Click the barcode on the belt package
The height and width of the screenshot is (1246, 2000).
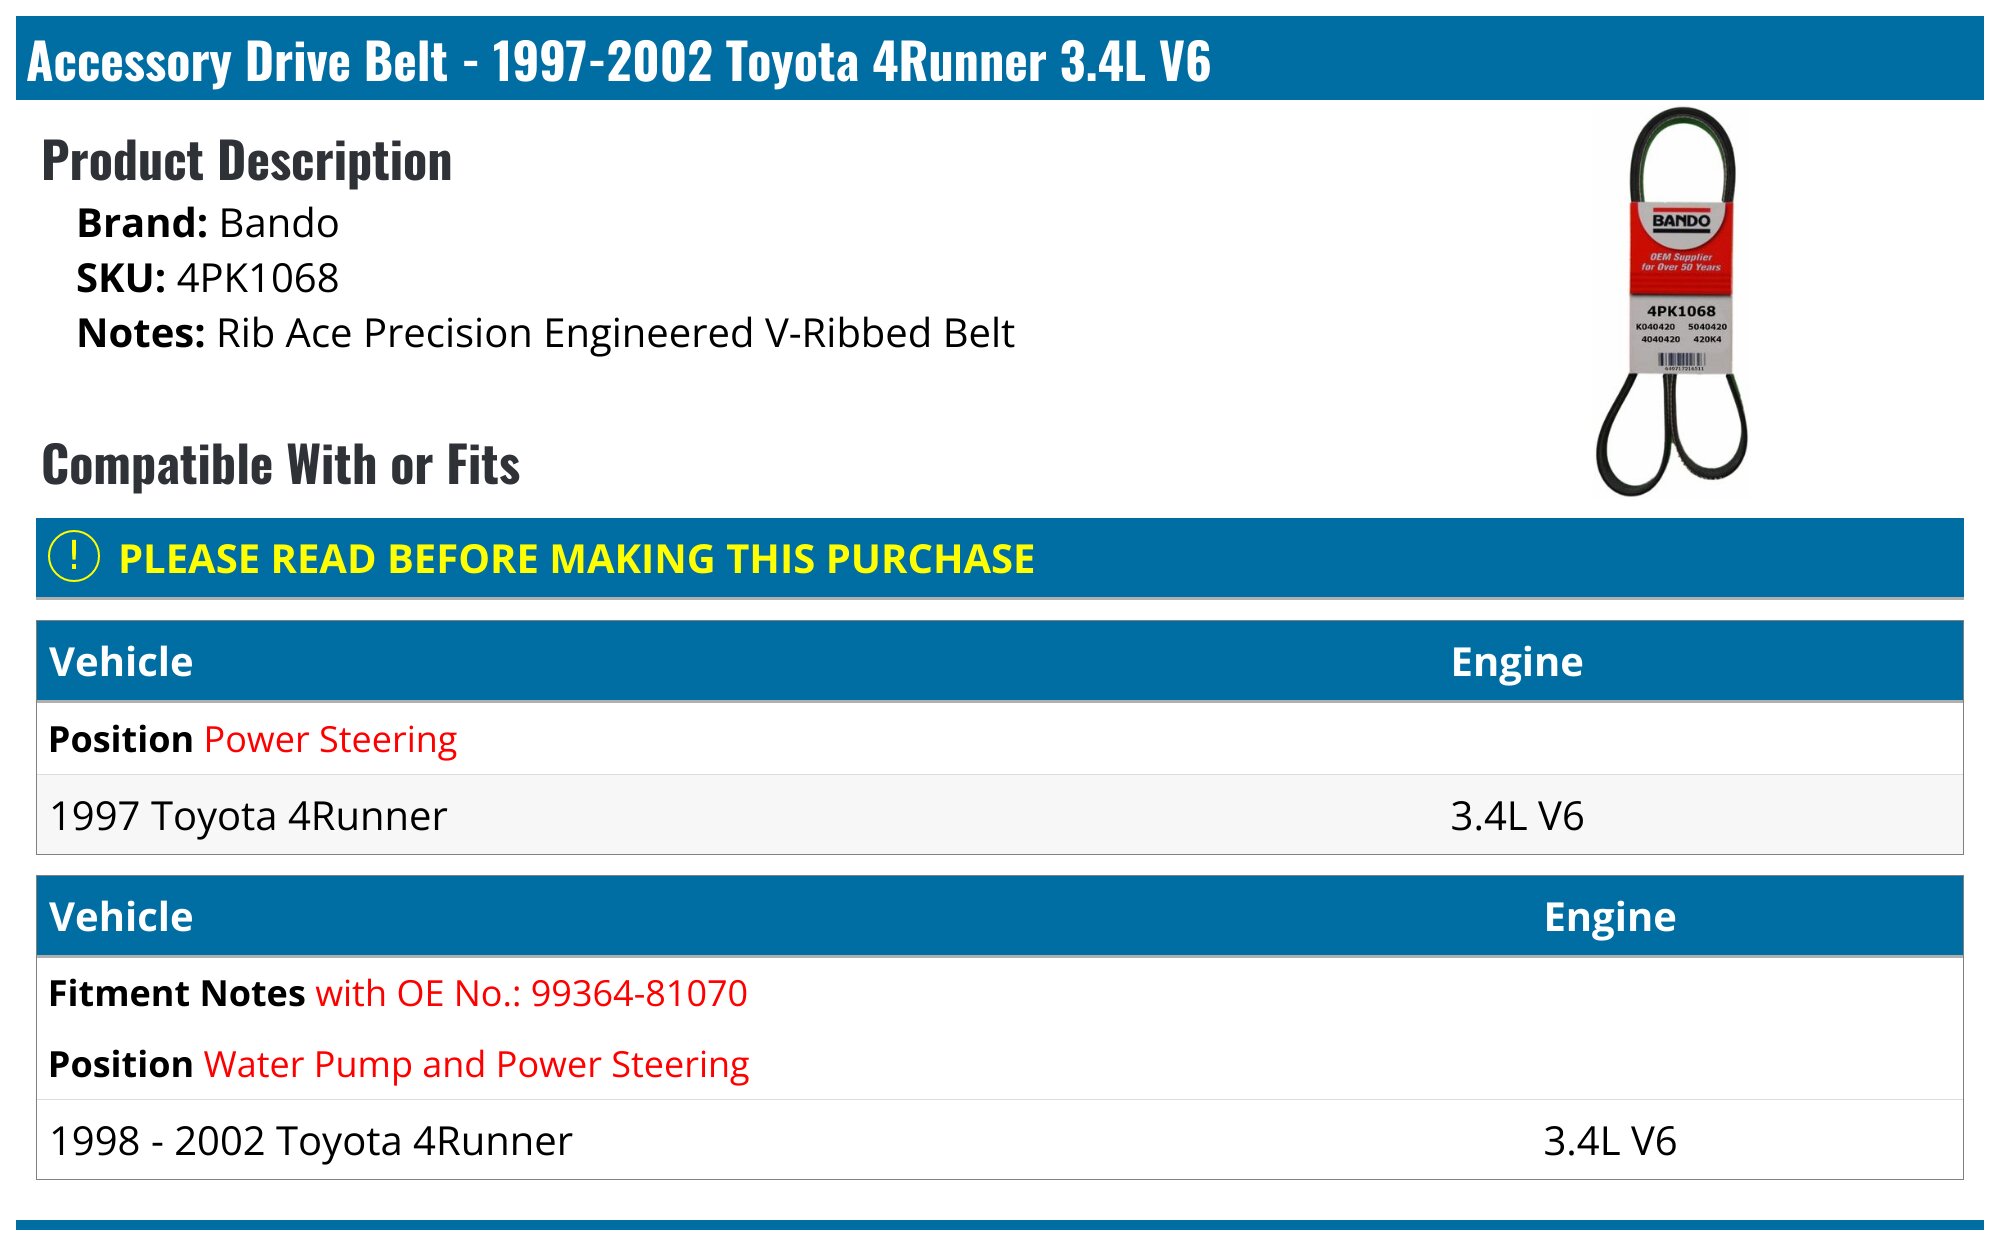[x=1681, y=360]
